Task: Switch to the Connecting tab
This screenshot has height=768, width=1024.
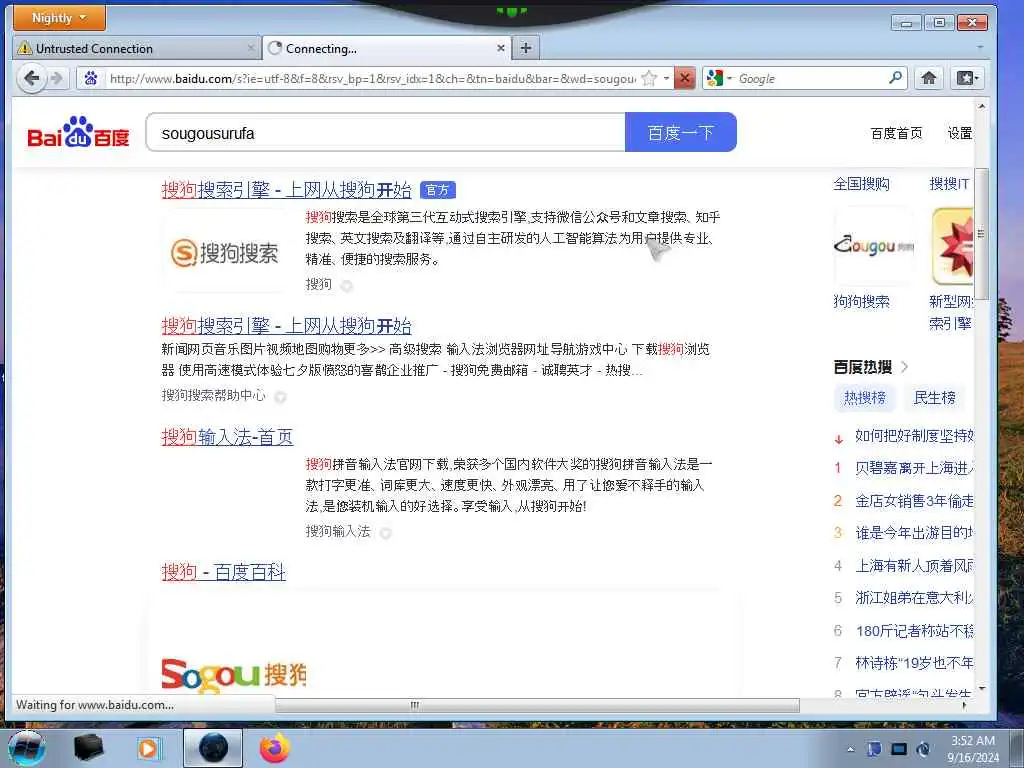Action: (385, 48)
